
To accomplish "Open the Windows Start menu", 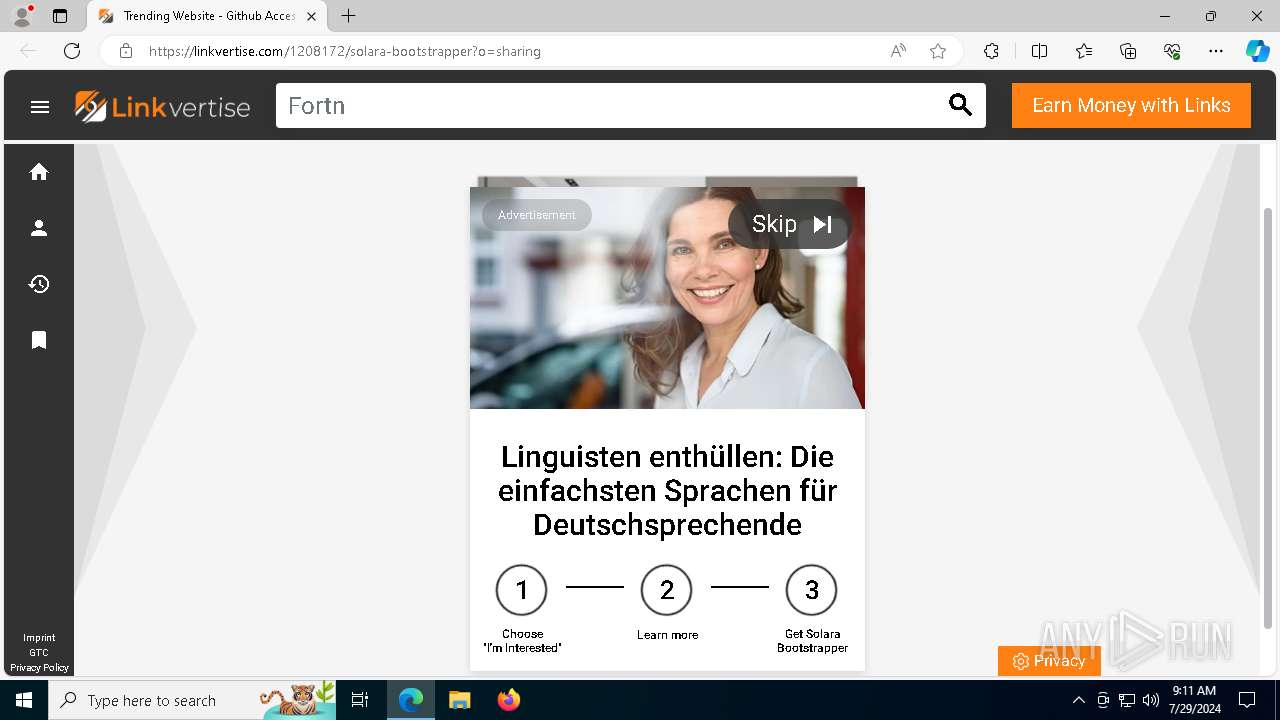I will (x=24, y=700).
